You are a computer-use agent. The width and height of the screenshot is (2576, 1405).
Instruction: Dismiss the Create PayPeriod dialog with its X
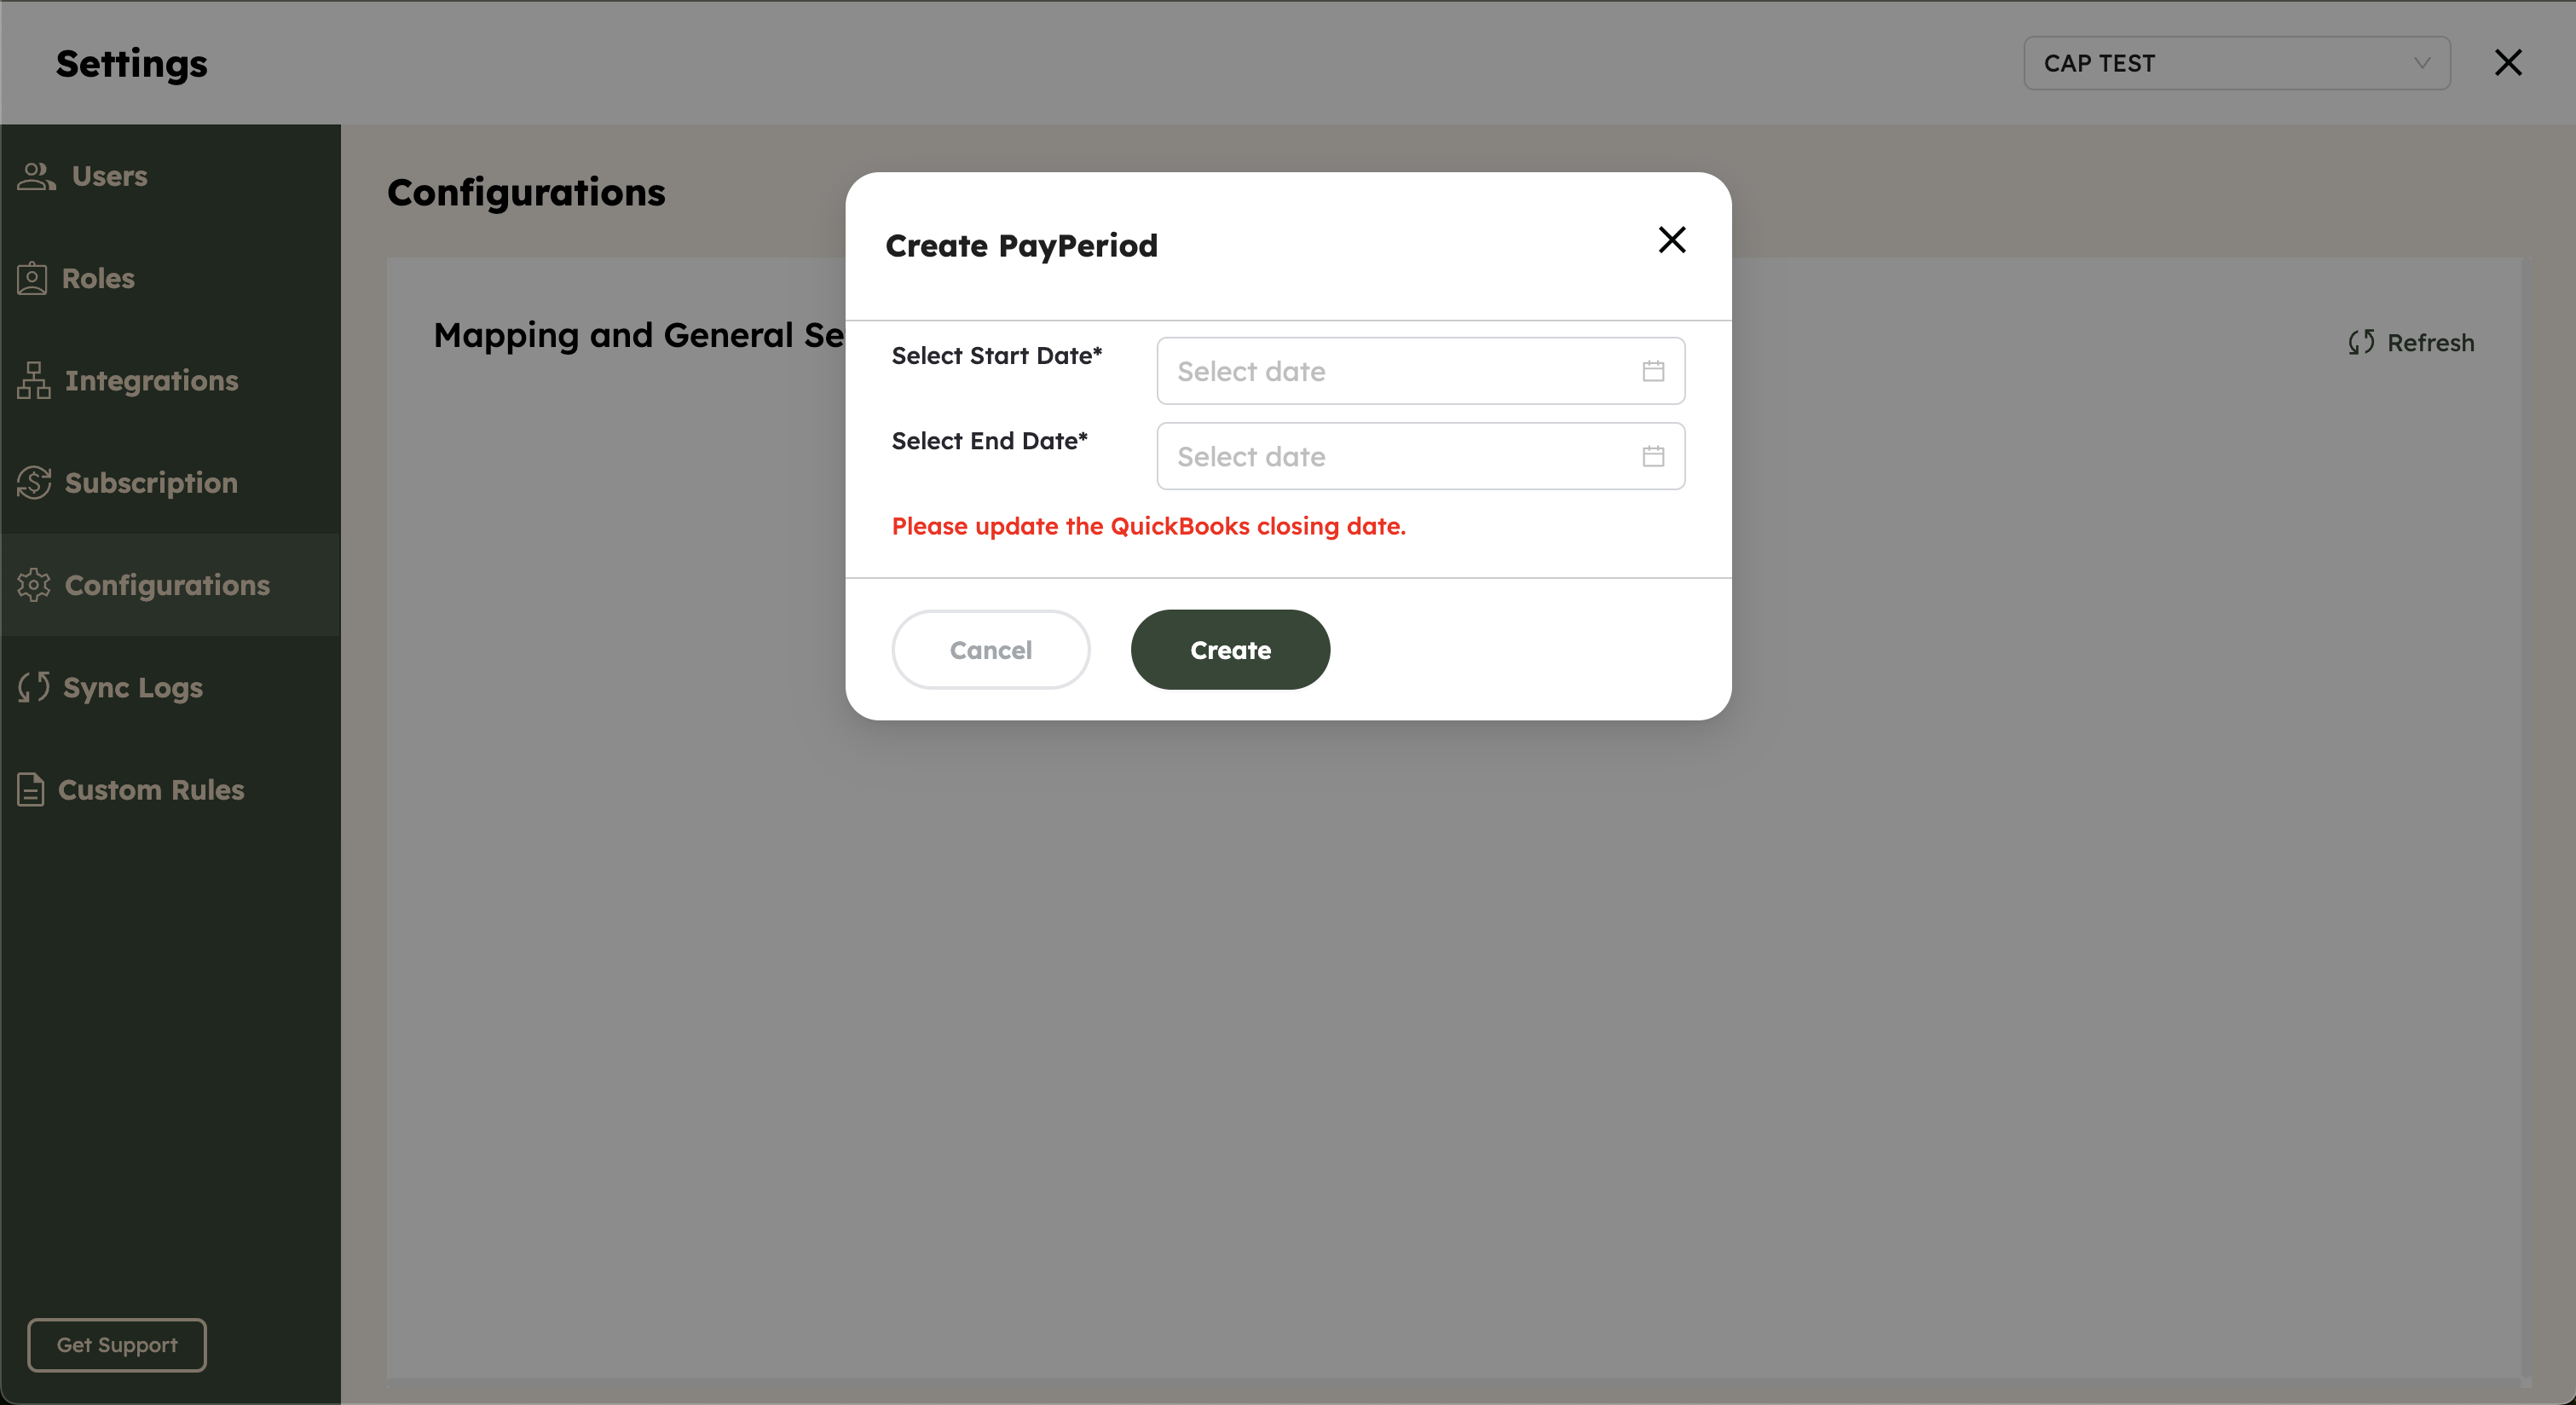[1671, 240]
